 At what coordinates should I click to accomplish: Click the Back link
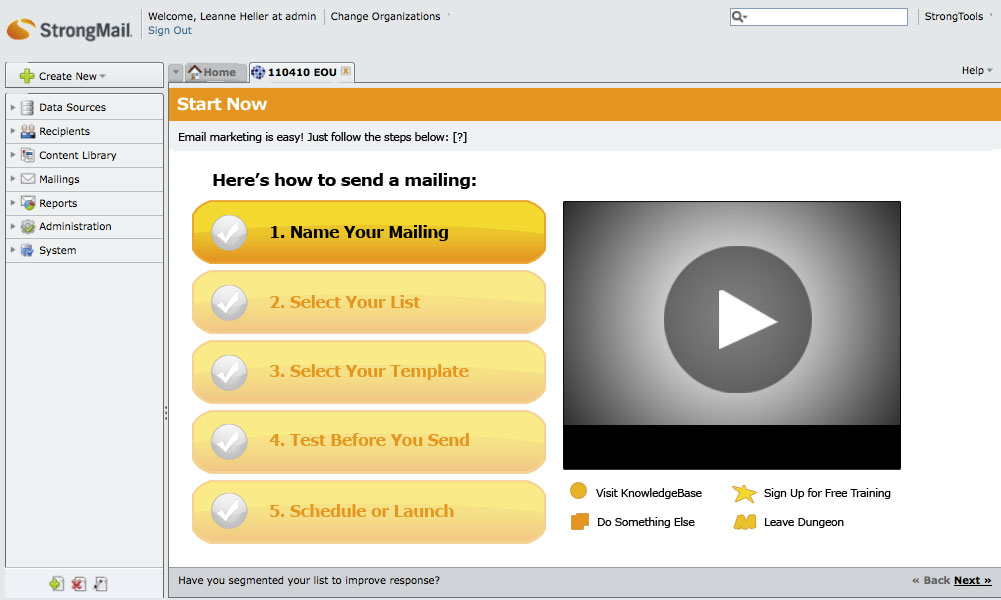[x=931, y=580]
